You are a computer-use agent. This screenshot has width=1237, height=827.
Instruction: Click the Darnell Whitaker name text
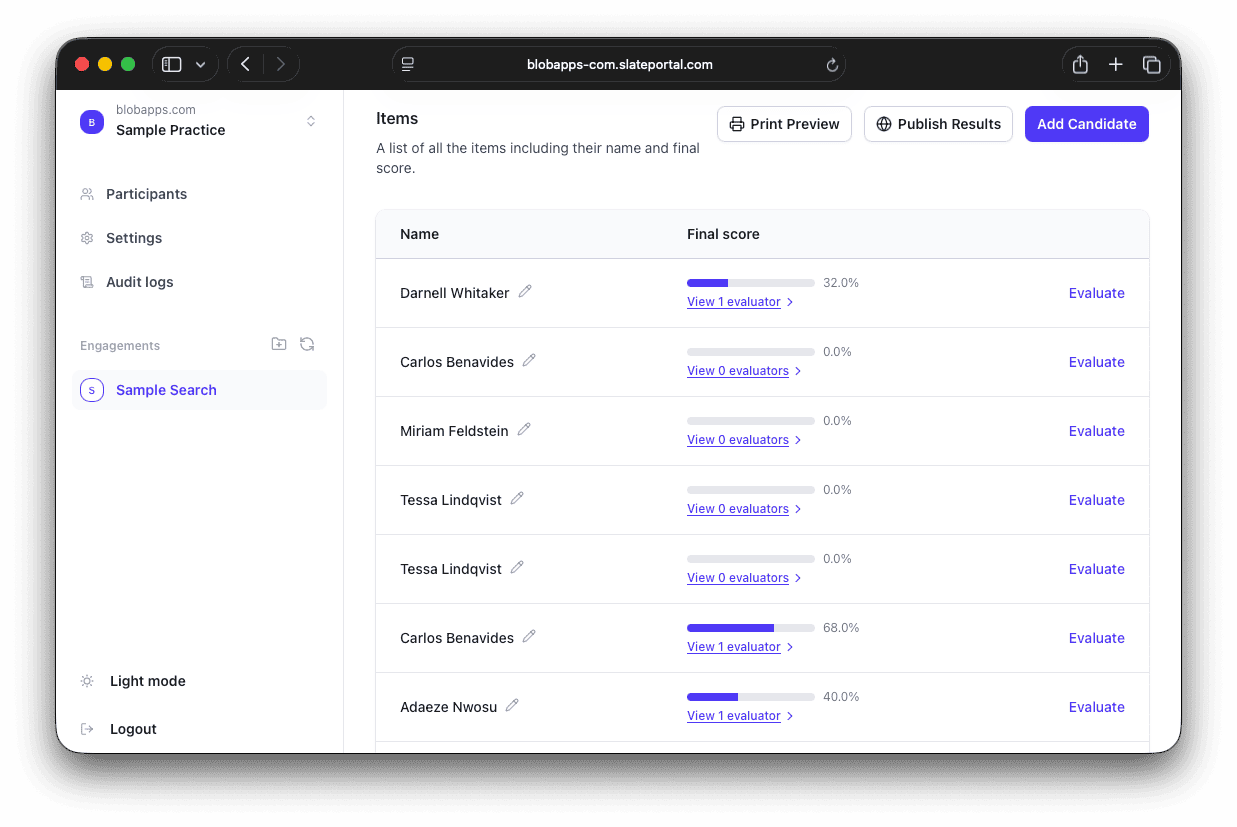point(455,293)
